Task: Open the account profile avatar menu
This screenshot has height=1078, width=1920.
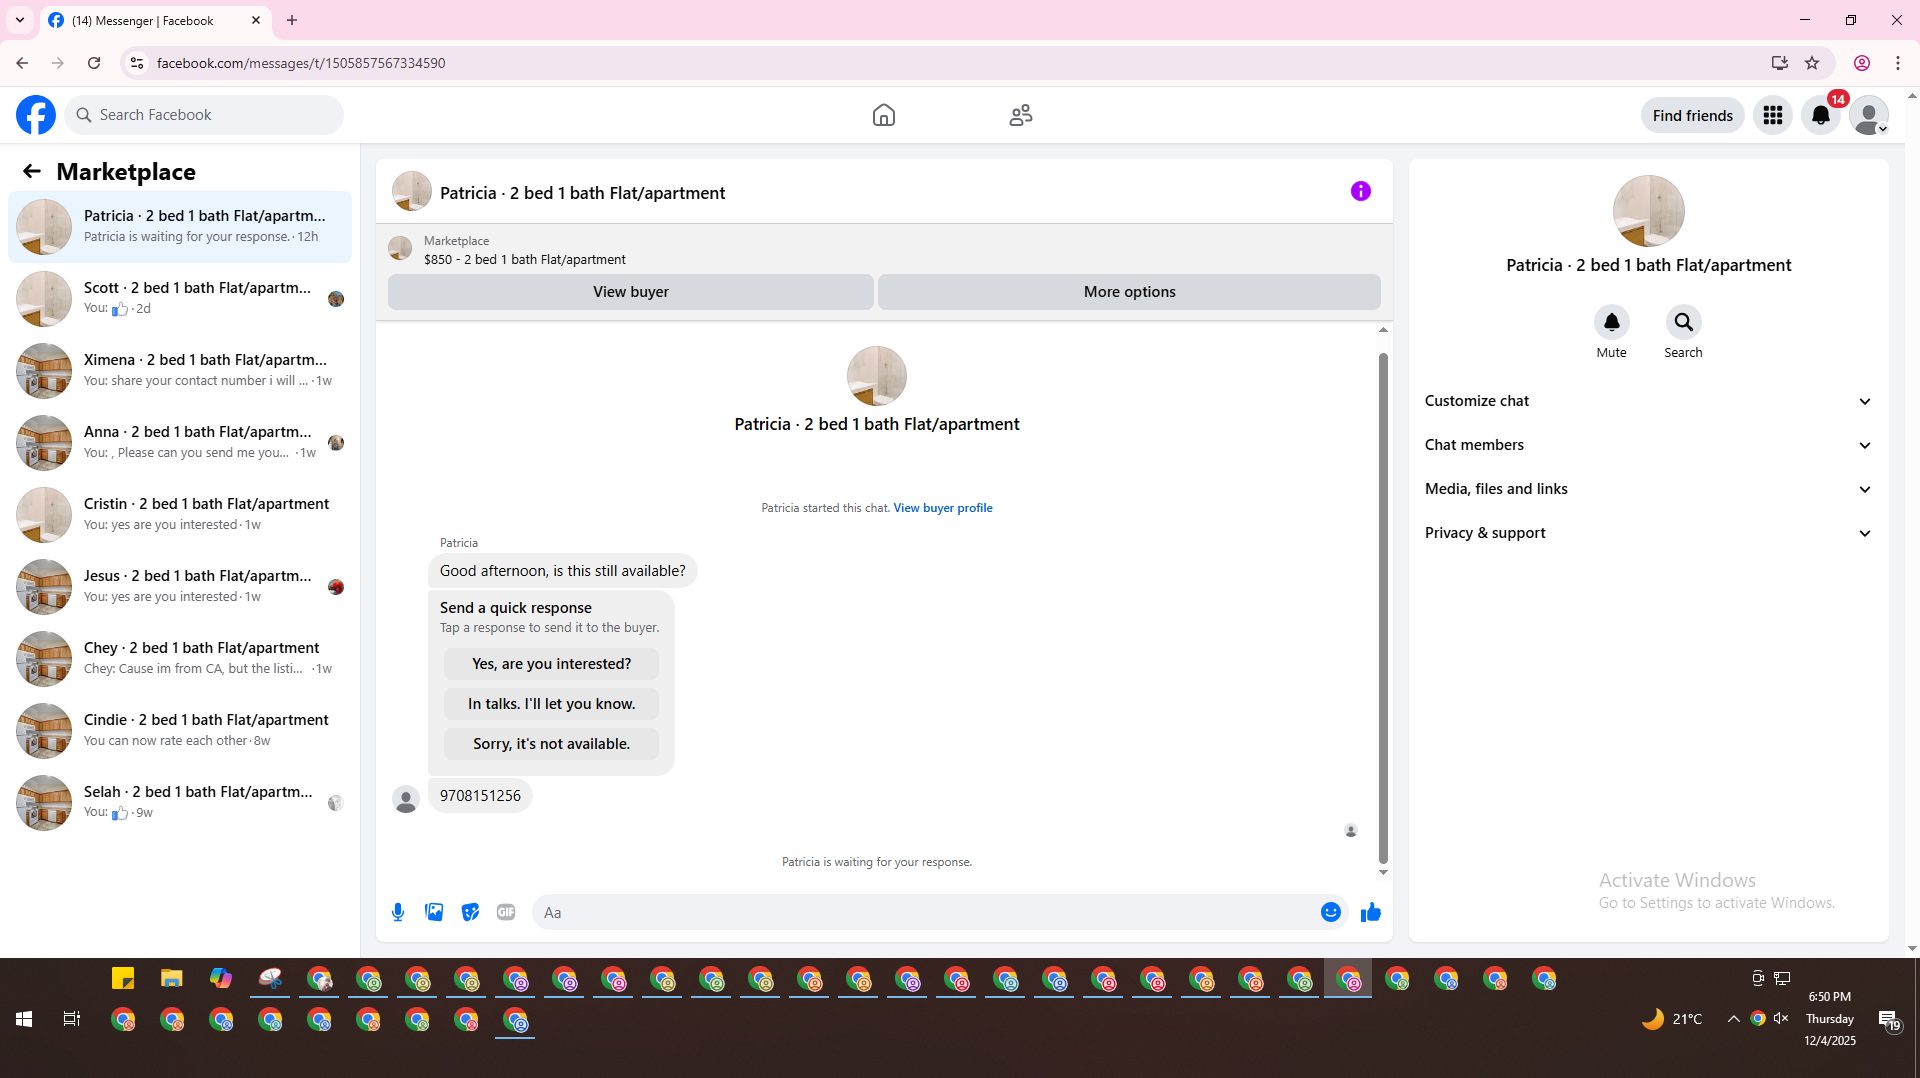Action: pyautogui.click(x=1869, y=115)
